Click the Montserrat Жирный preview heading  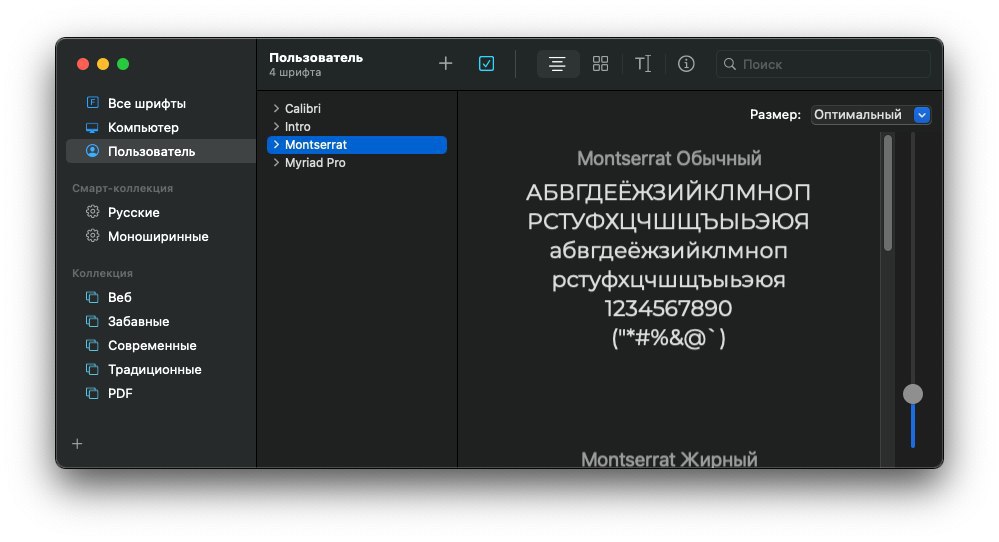tap(669, 459)
